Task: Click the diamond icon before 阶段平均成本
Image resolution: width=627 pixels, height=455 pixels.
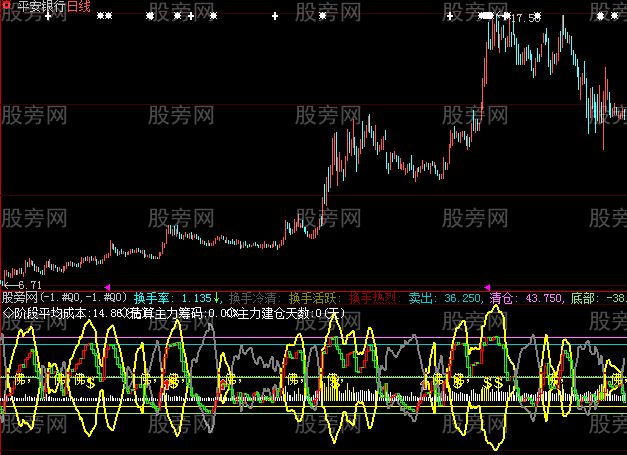Action: click(x=7, y=313)
